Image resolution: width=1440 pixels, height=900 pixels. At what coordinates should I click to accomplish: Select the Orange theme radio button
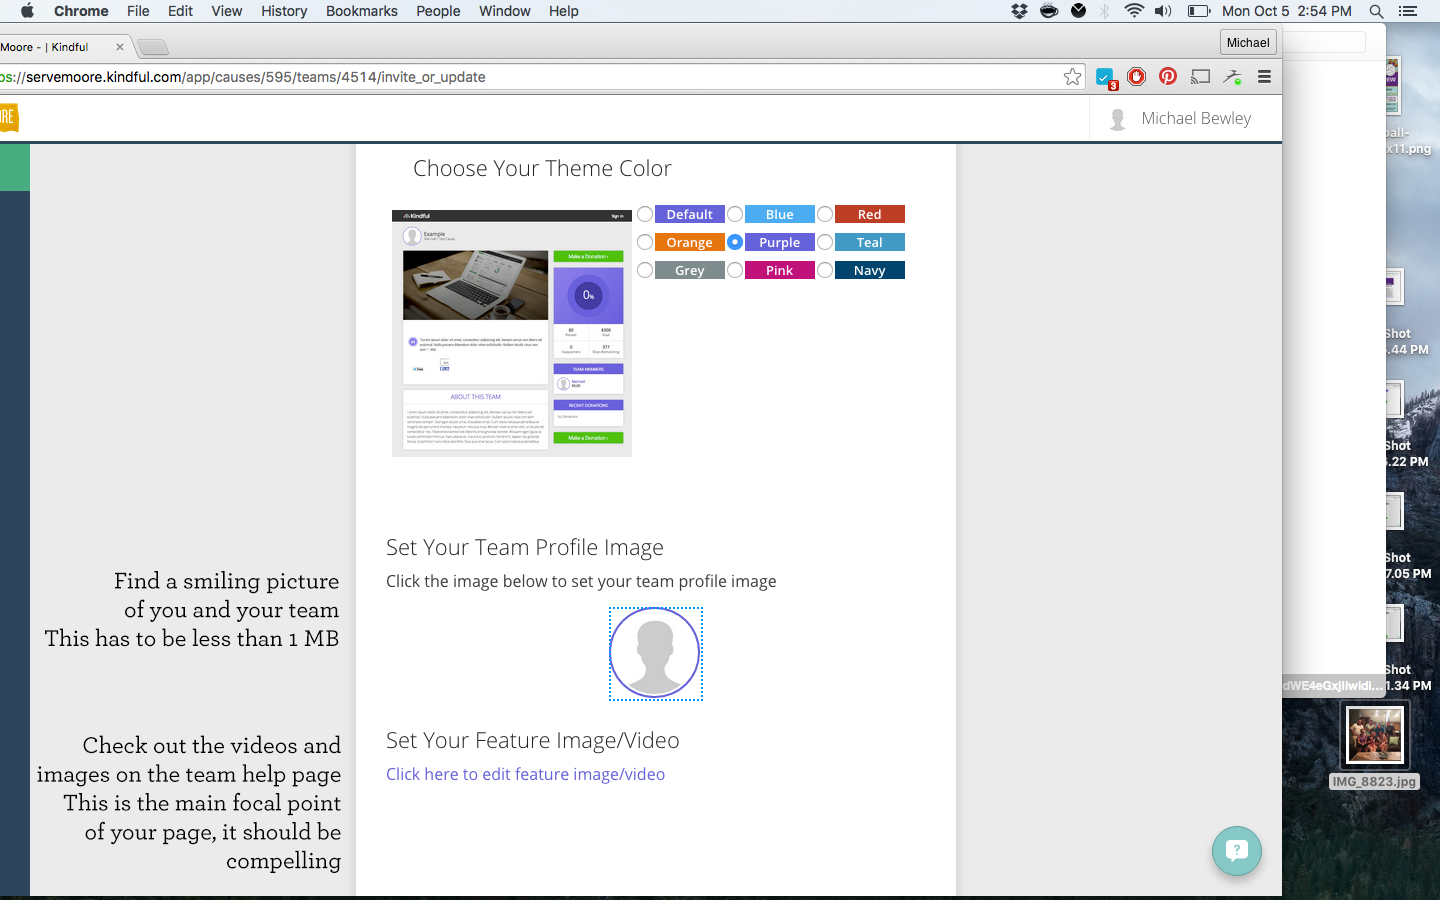tap(645, 242)
